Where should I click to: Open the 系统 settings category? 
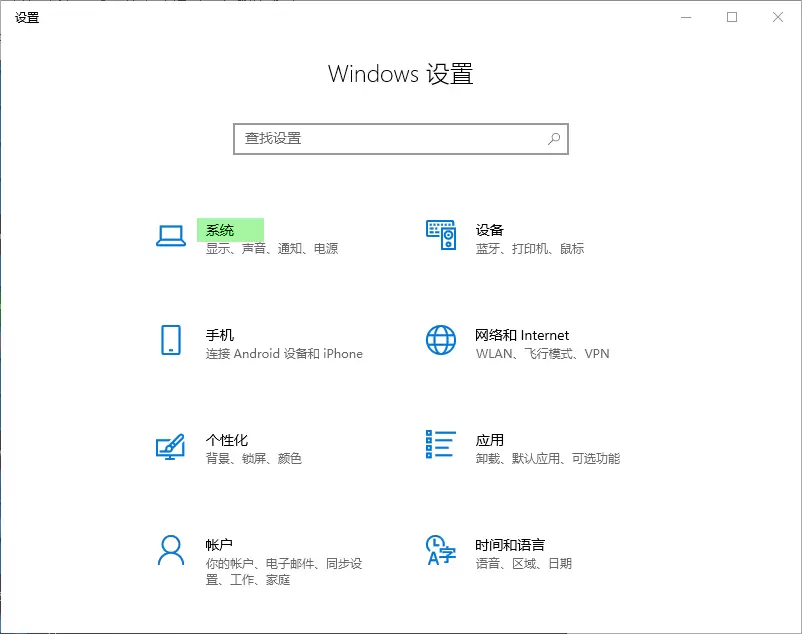(x=220, y=231)
